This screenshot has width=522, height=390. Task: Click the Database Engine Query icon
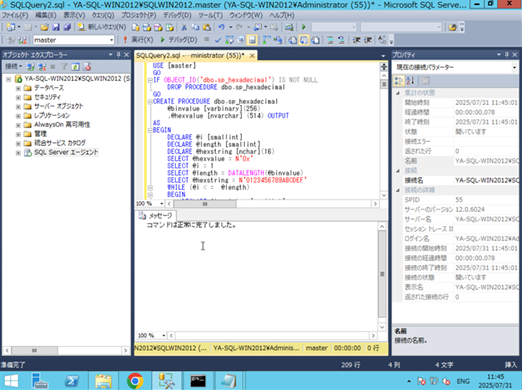coord(135,27)
